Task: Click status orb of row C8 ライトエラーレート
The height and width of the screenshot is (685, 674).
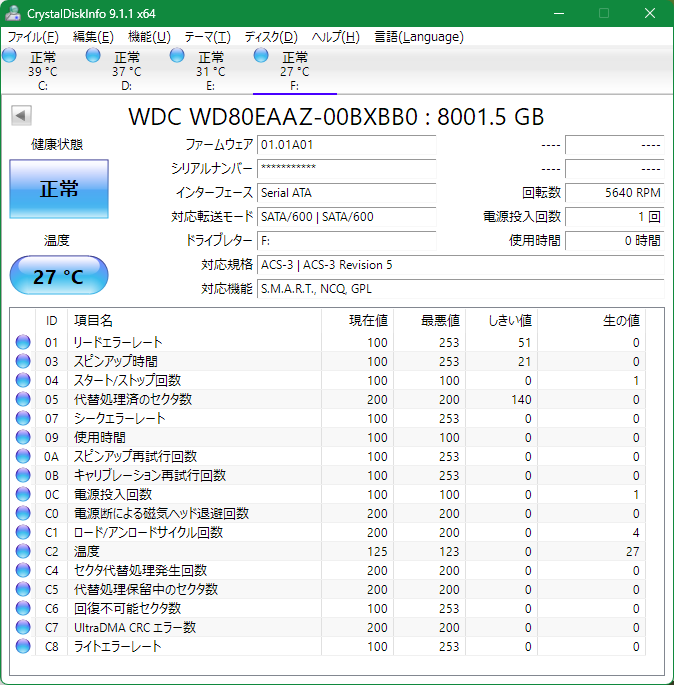Action: [x=23, y=646]
